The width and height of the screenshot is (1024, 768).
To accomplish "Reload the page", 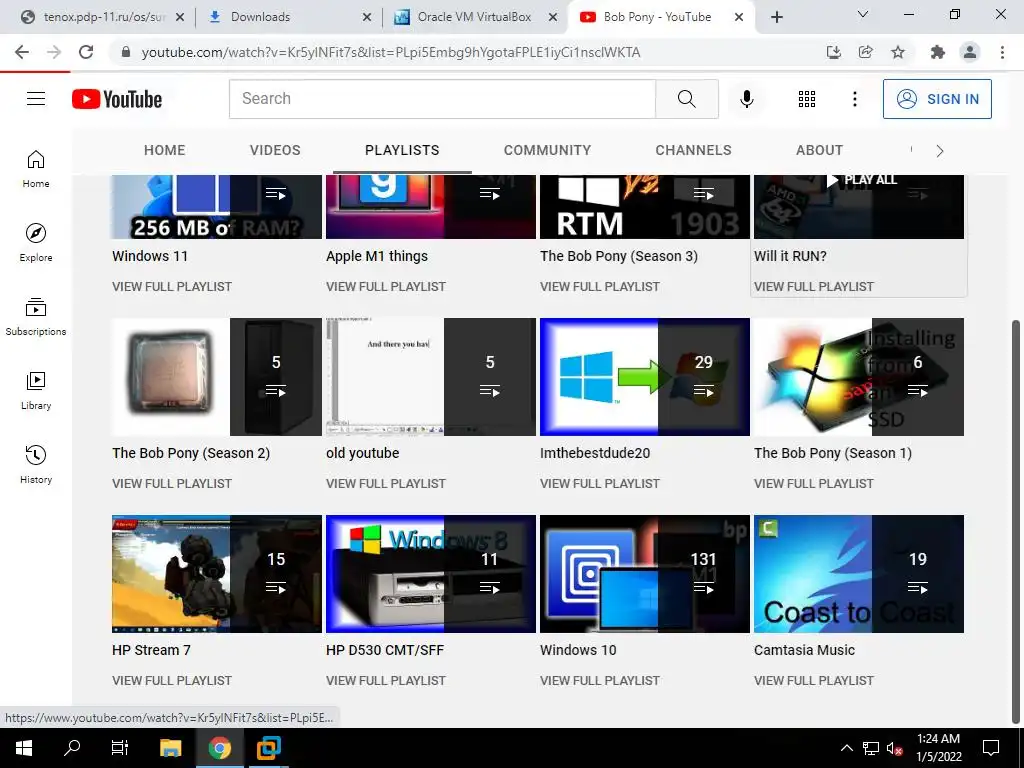I will coord(86,52).
